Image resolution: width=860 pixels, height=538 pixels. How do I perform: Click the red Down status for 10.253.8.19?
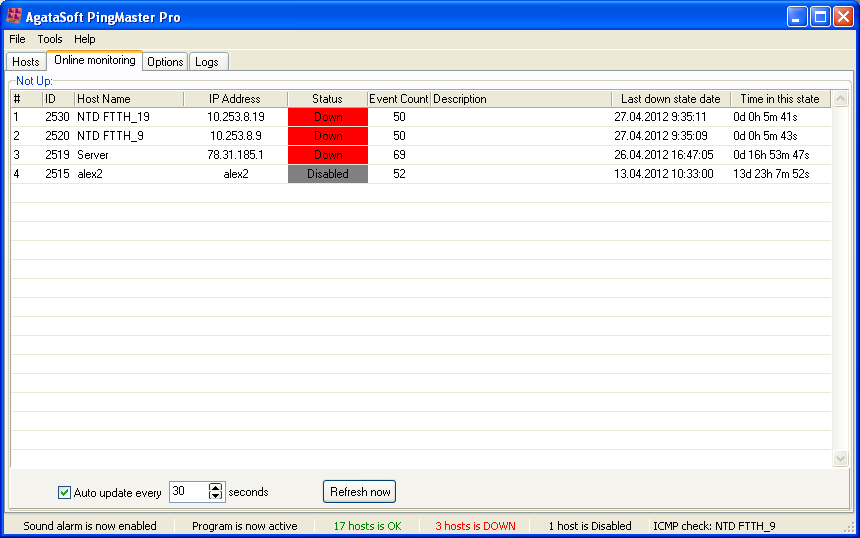328,117
